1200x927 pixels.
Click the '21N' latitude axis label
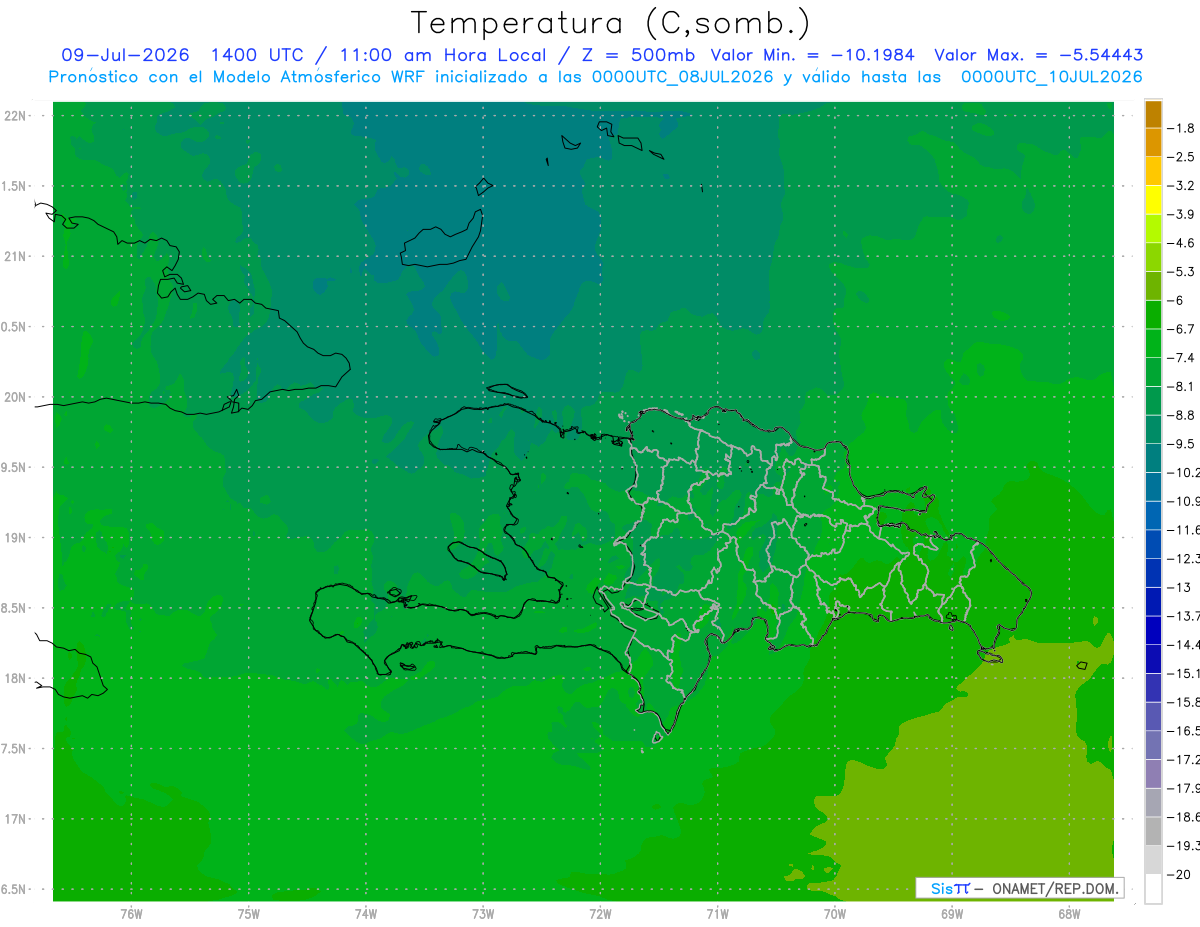click(15, 256)
